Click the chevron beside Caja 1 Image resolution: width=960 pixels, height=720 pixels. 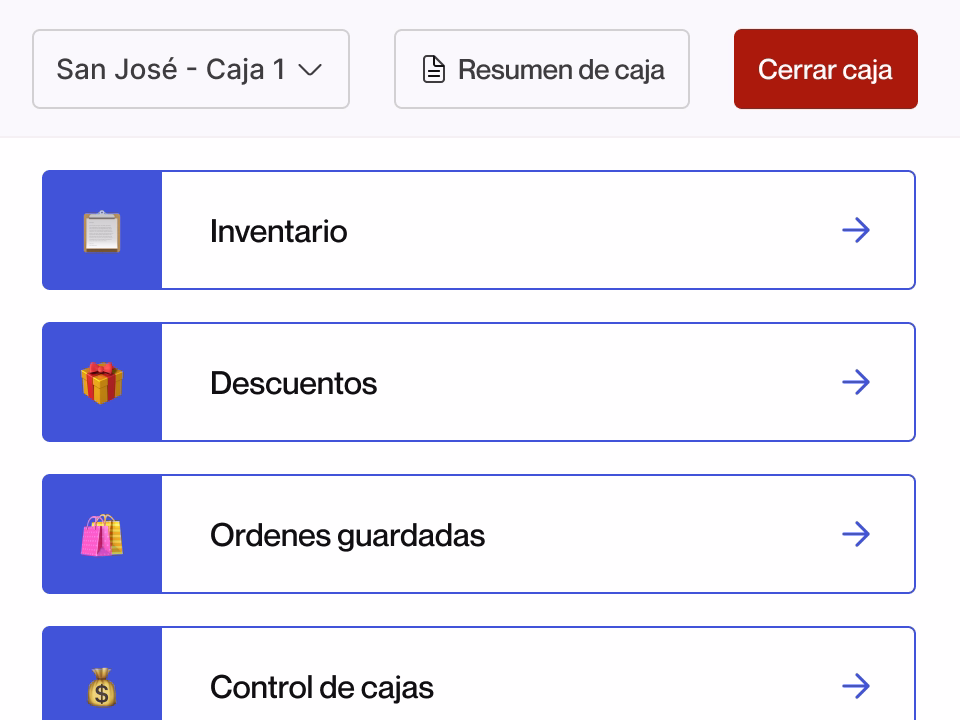(310, 70)
